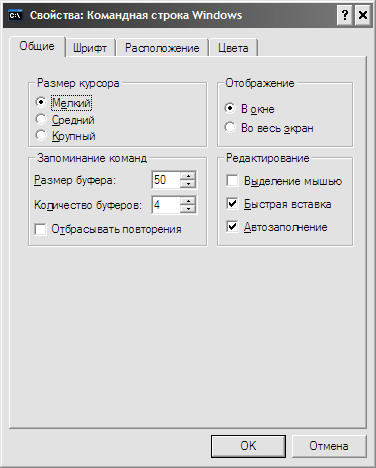This screenshot has width=376, height=468.
Task: Confirm settings with the OK button
Action: tap(248, 446)
